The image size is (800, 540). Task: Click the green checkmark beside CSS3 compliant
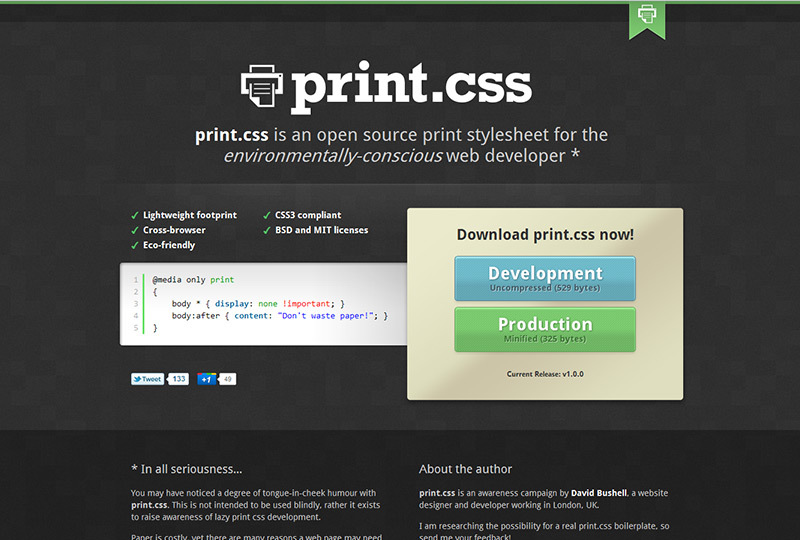pyautogui.click(x=267, y=215)
